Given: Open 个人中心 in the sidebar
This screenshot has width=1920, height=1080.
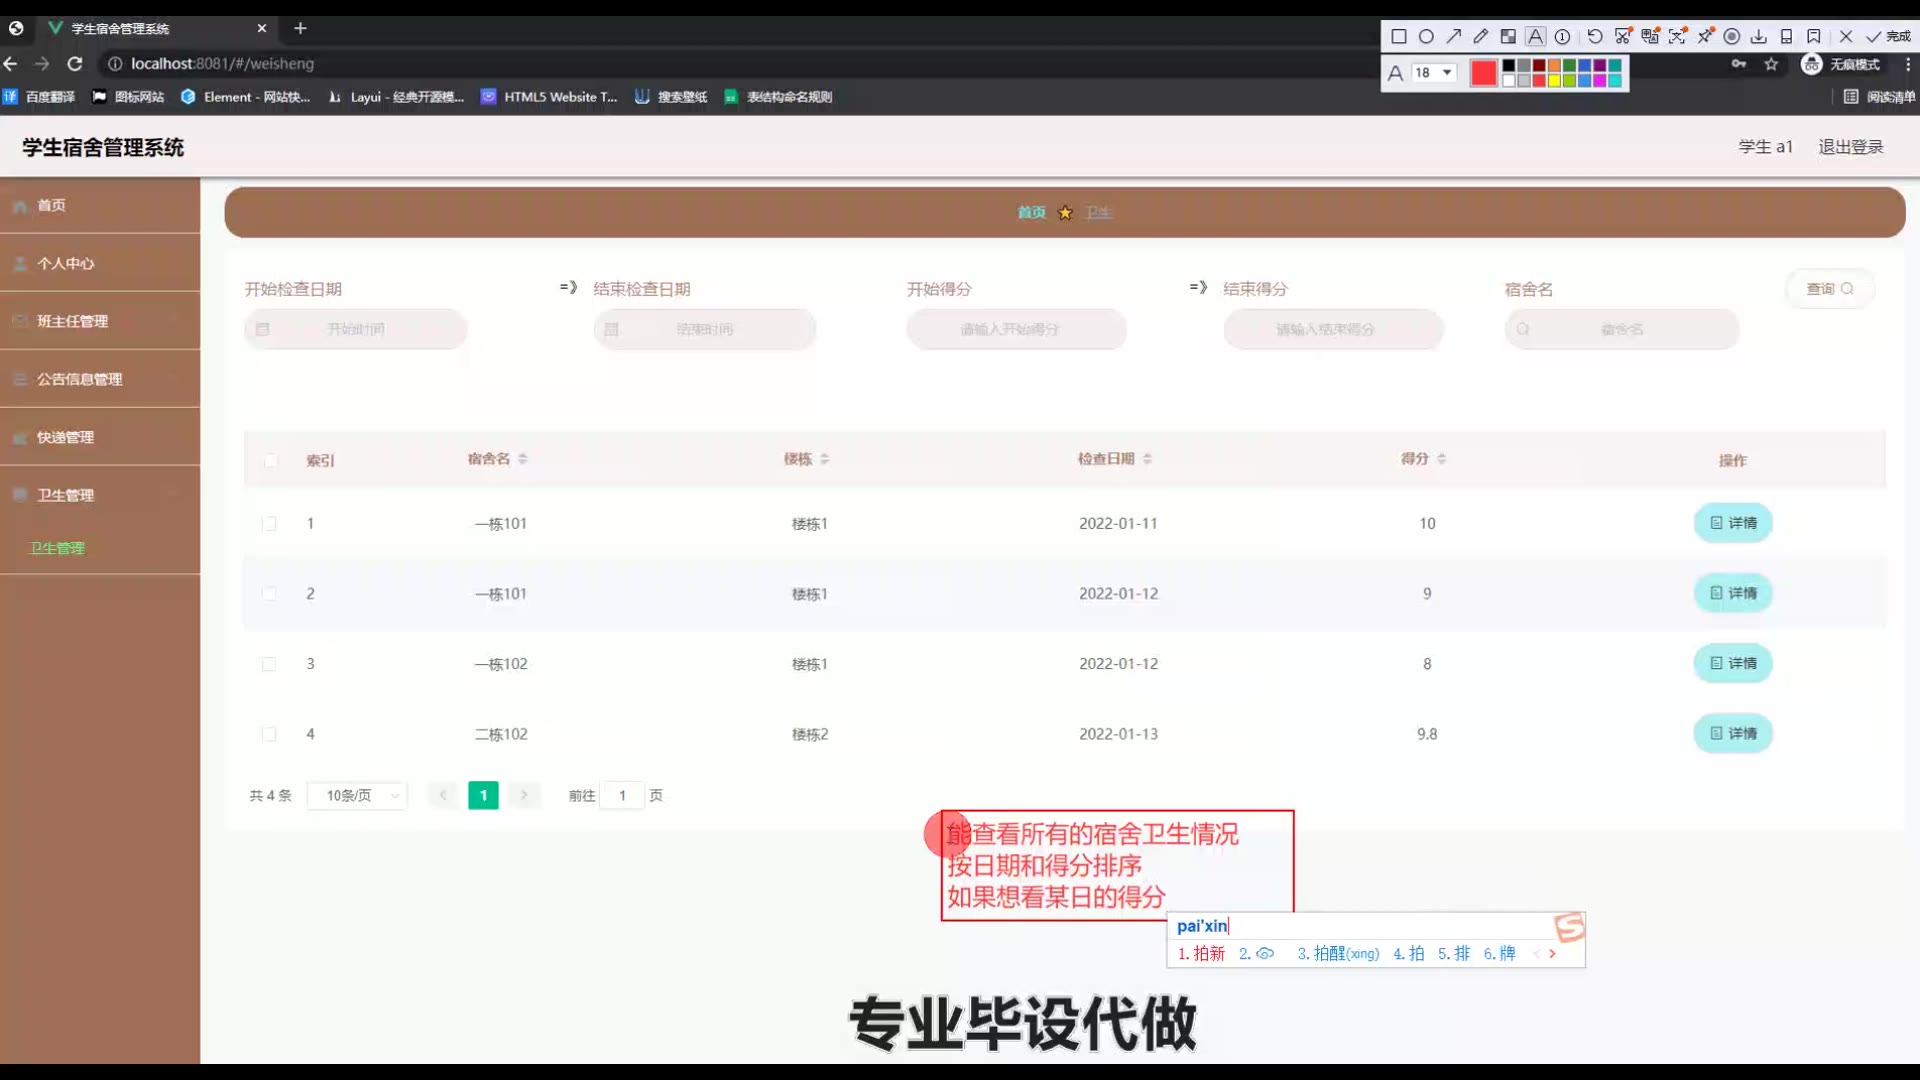Looking at the screenshot, I should [x=66, y=264].
